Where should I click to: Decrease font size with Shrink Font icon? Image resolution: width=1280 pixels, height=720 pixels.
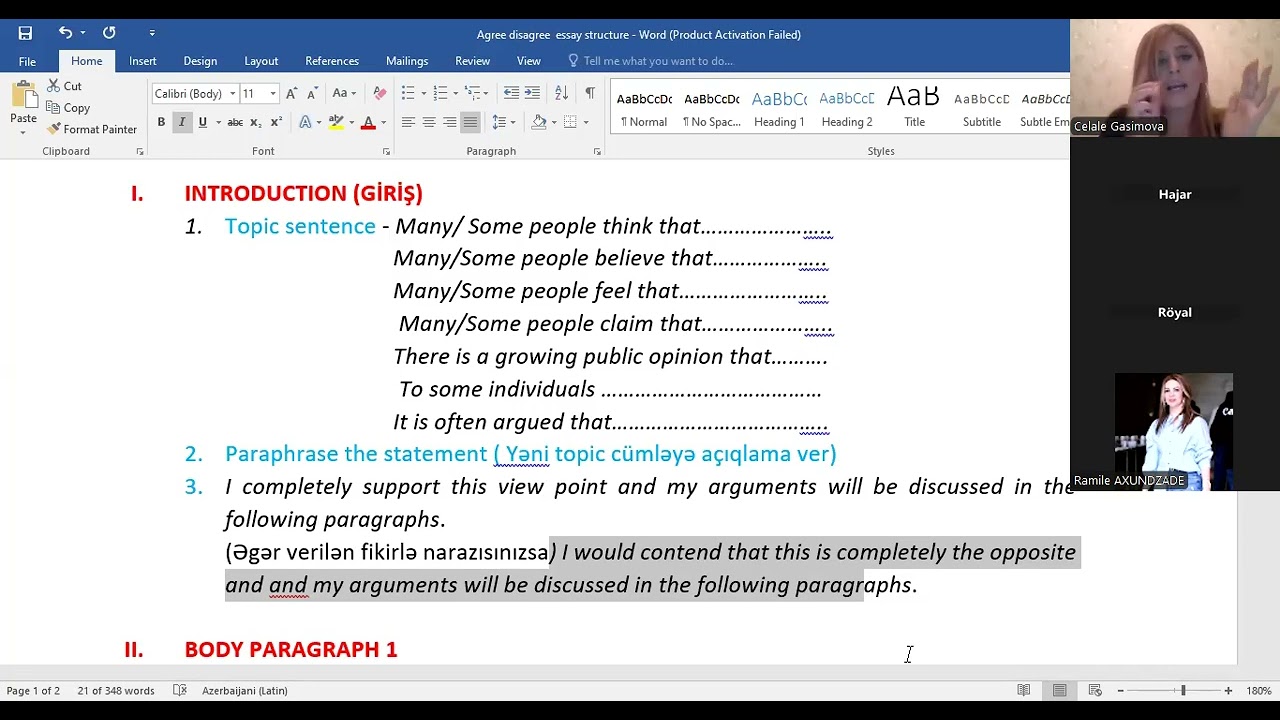coord(311,93)
